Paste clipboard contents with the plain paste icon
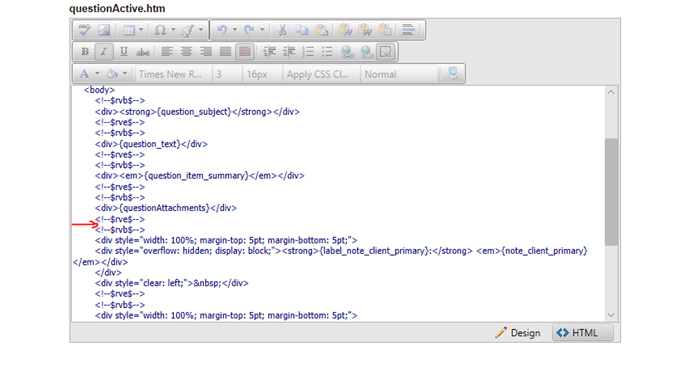The height and width of the screenshot is (379, 692). [x=322, y=30]
